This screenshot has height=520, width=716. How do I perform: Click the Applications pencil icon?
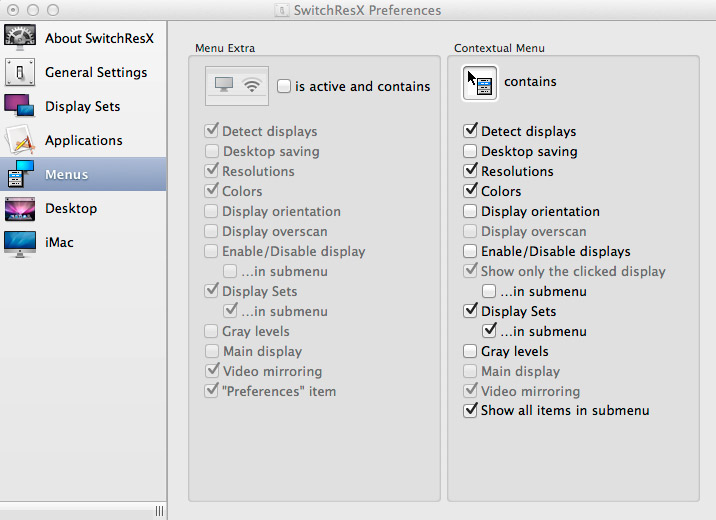[x=20, y=140]
